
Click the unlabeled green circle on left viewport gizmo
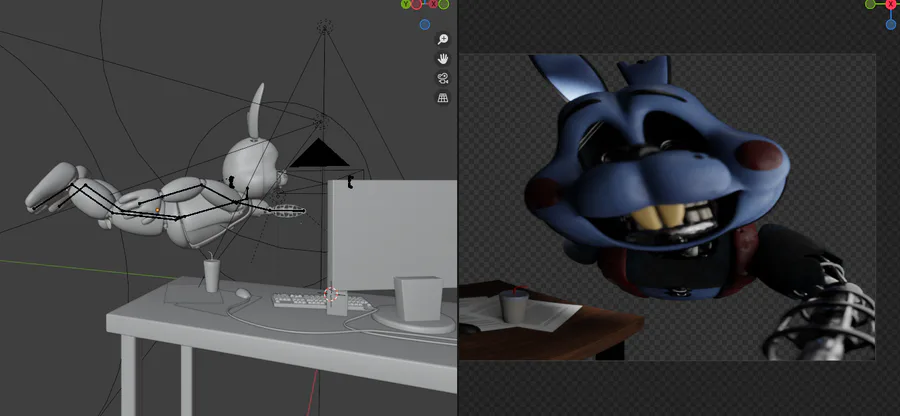pyautogui.click(x=444, y=3)
